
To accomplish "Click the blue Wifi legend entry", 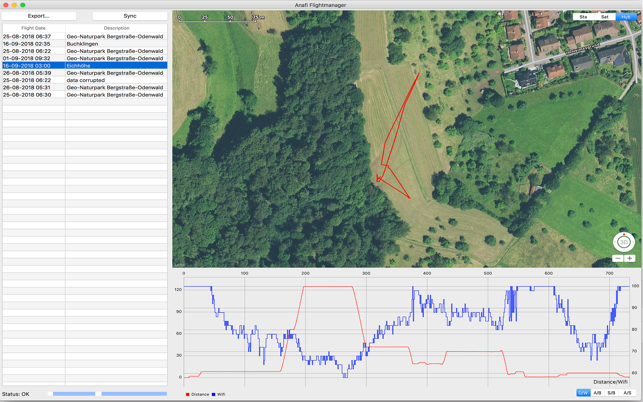I will coord(219,394).
